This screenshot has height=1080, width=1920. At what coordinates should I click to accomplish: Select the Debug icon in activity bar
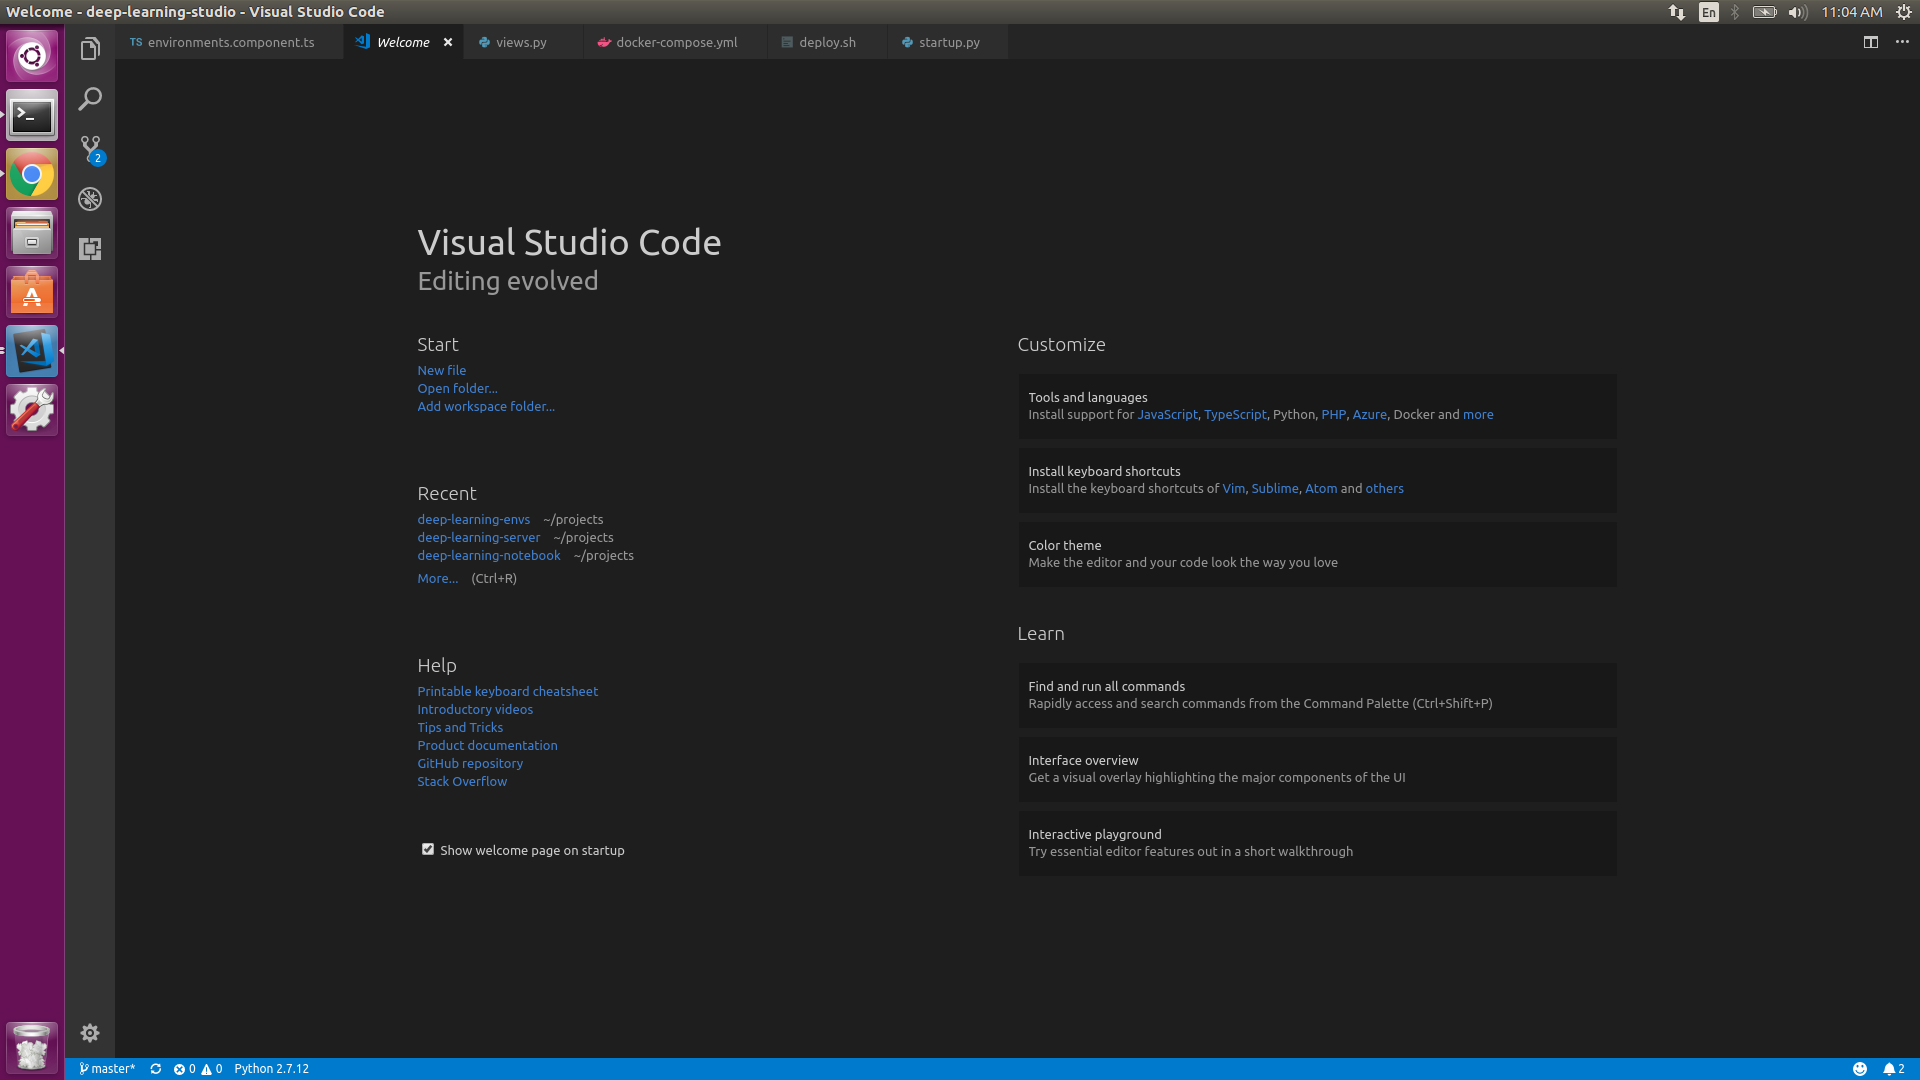click(x=90, y=199)
